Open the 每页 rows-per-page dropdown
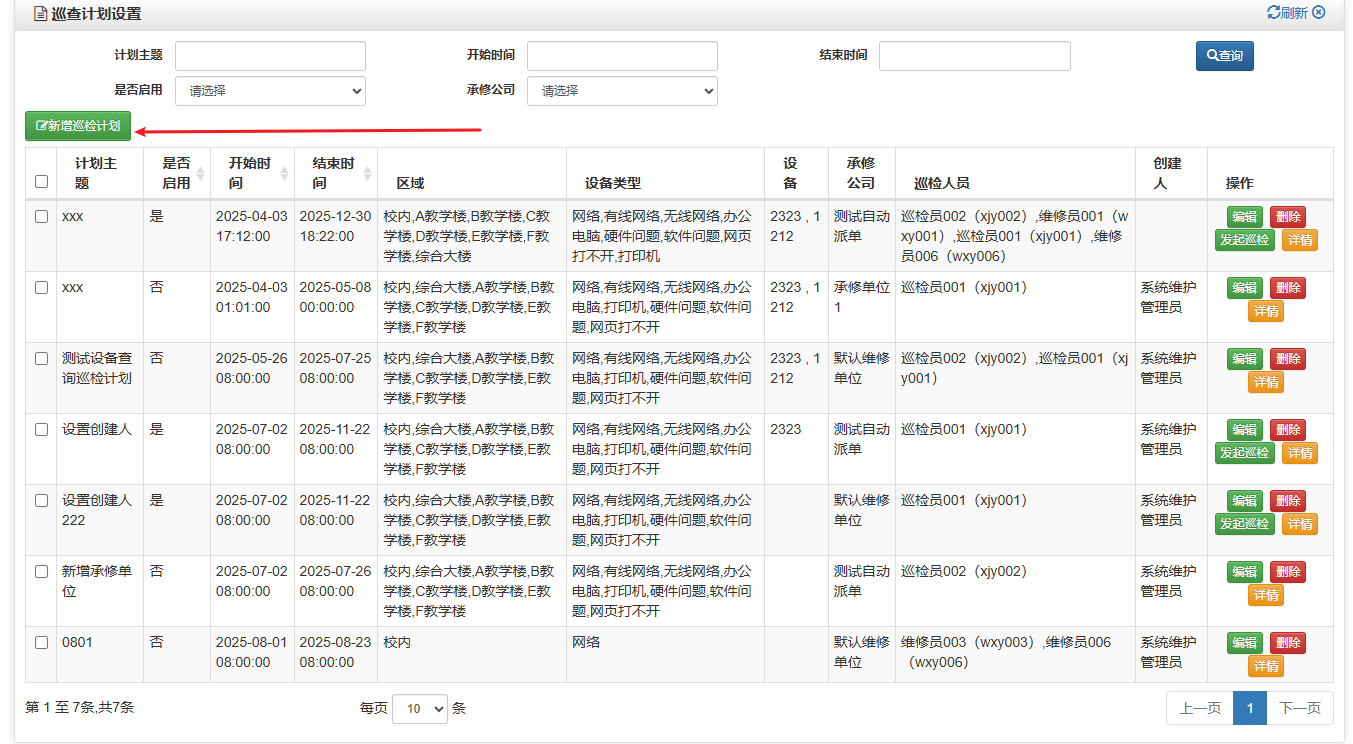1353x744 pixels. click(420, 709)
